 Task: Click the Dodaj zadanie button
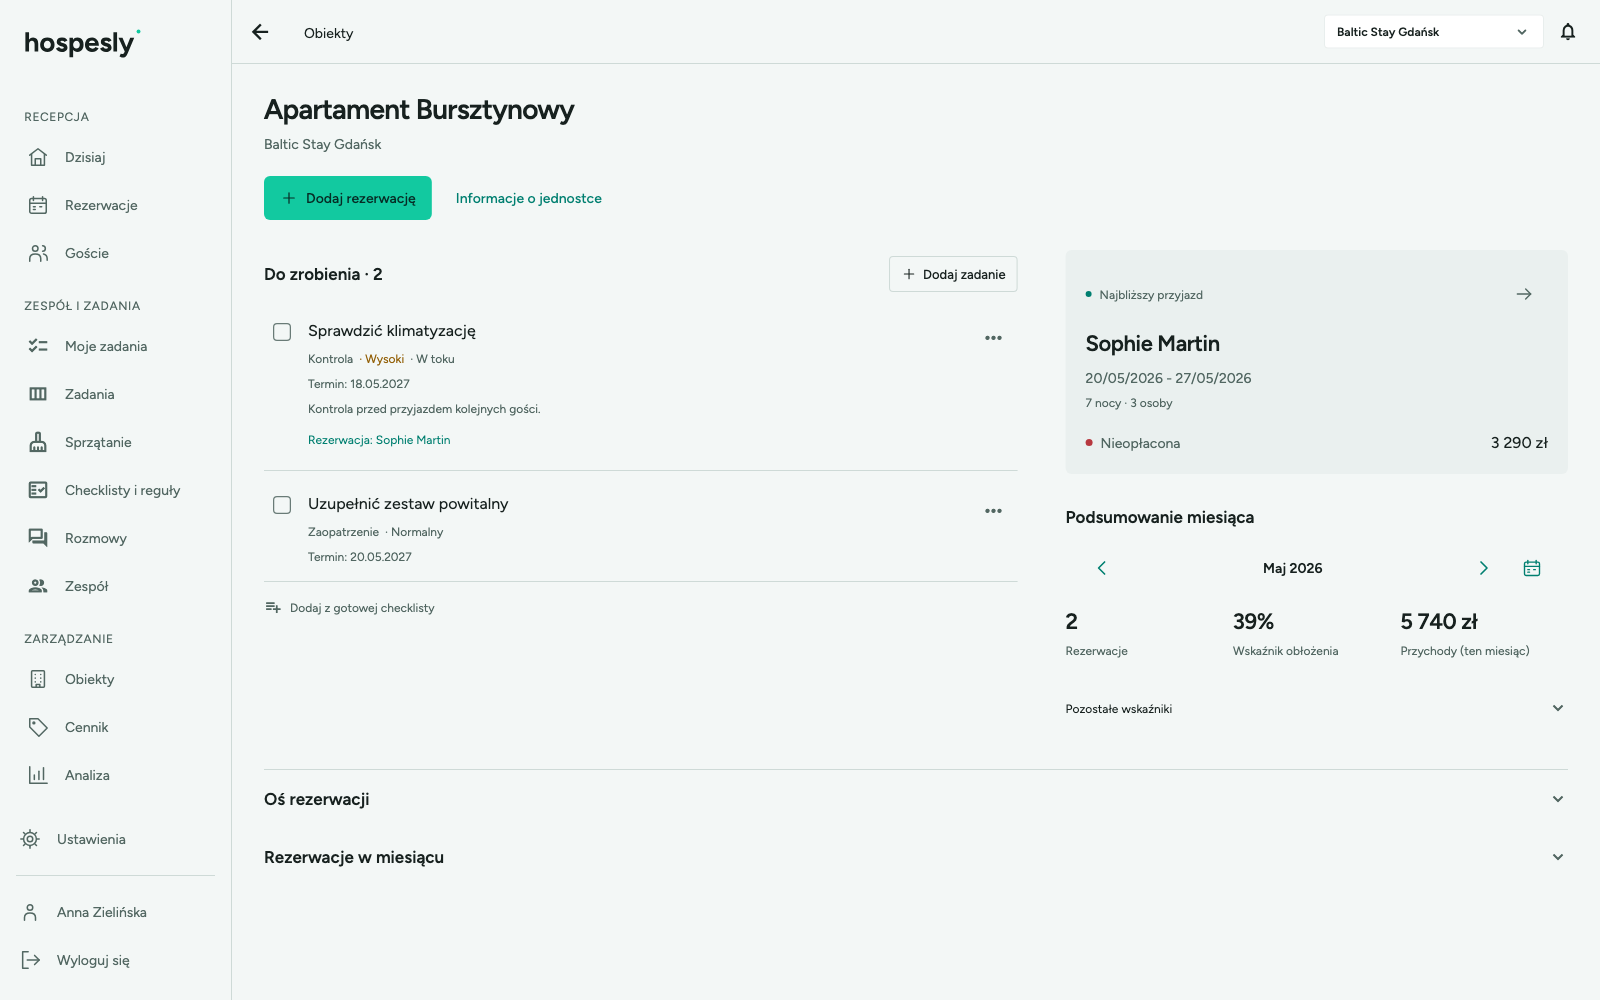[x=953, y=274]
